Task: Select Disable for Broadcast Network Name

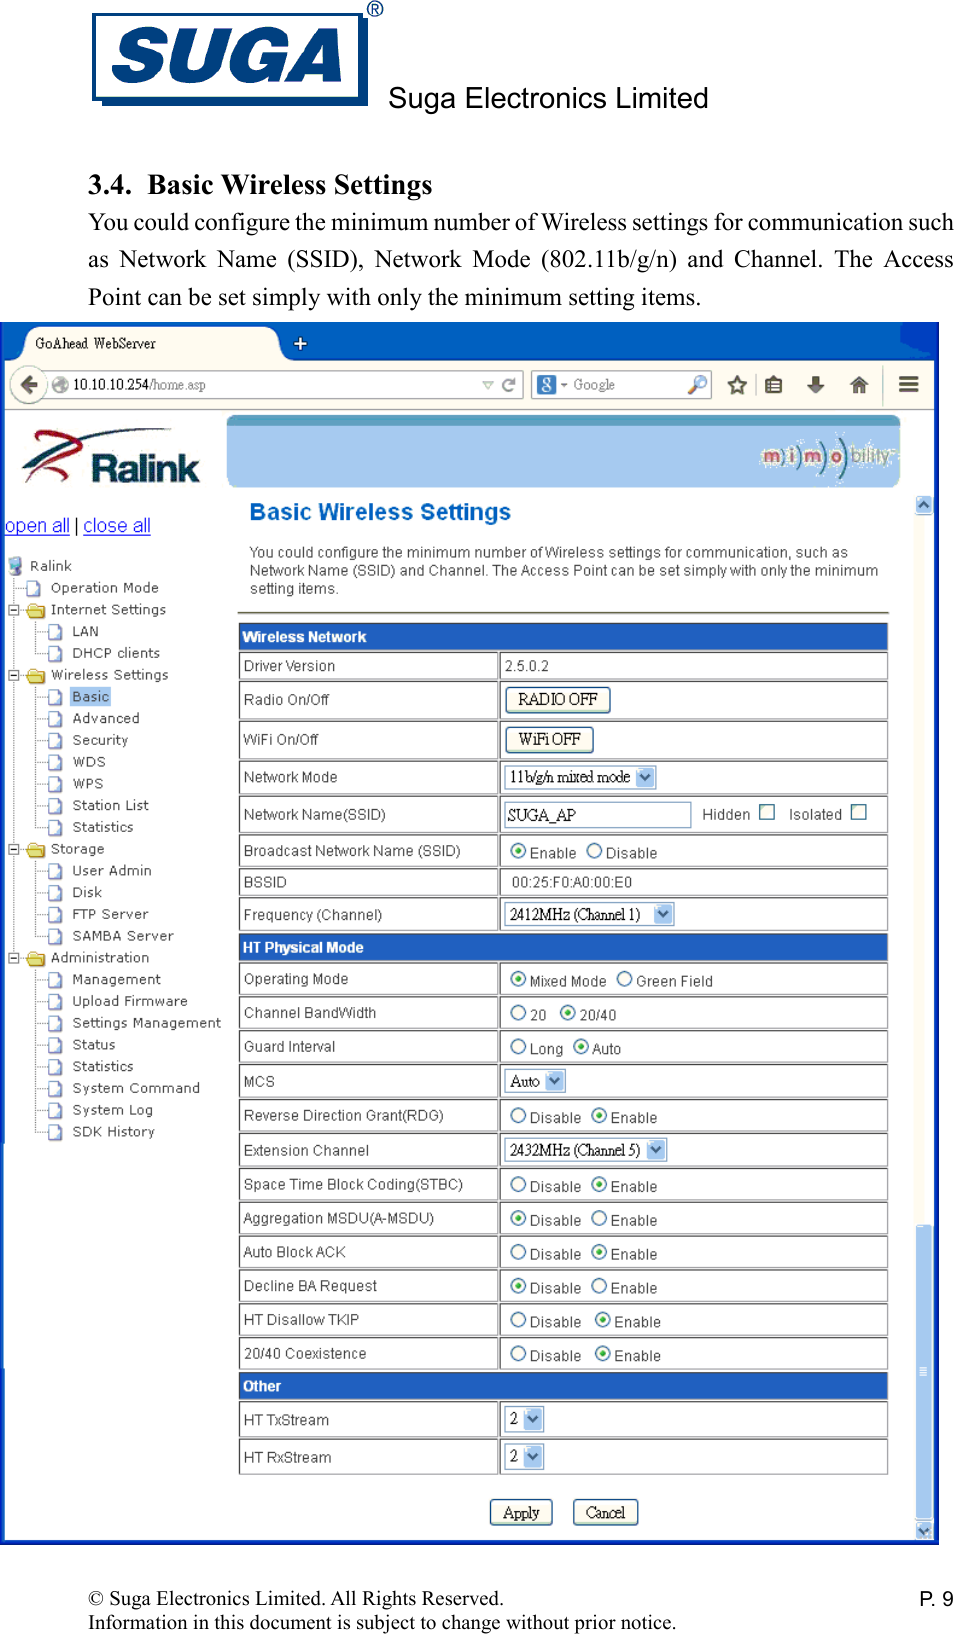Action: click(594, 851)
